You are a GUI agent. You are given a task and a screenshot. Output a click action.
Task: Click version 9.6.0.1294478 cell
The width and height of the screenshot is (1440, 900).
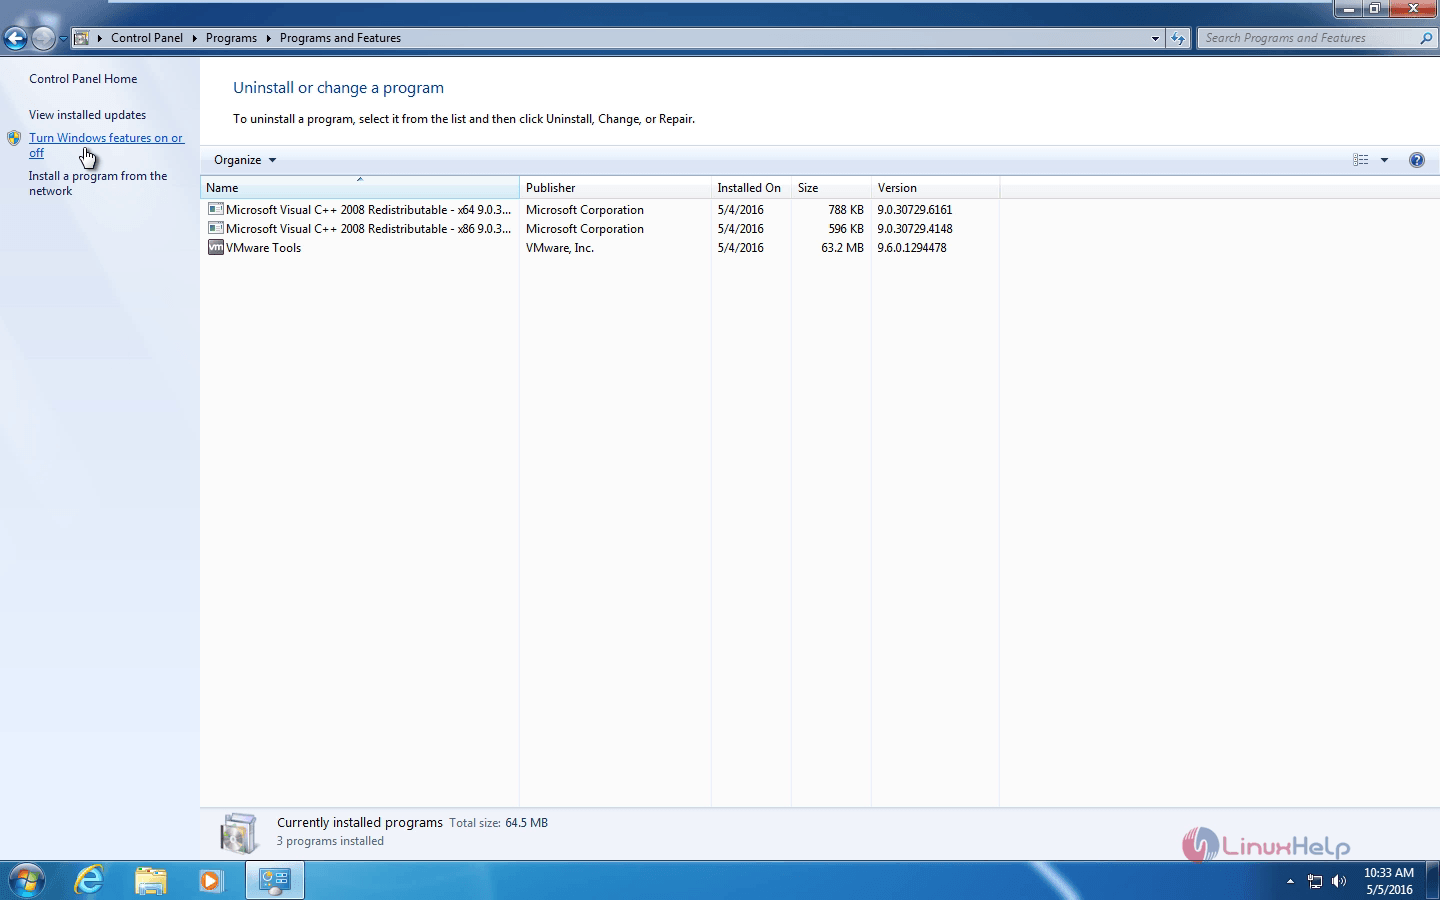pos(912,248)
